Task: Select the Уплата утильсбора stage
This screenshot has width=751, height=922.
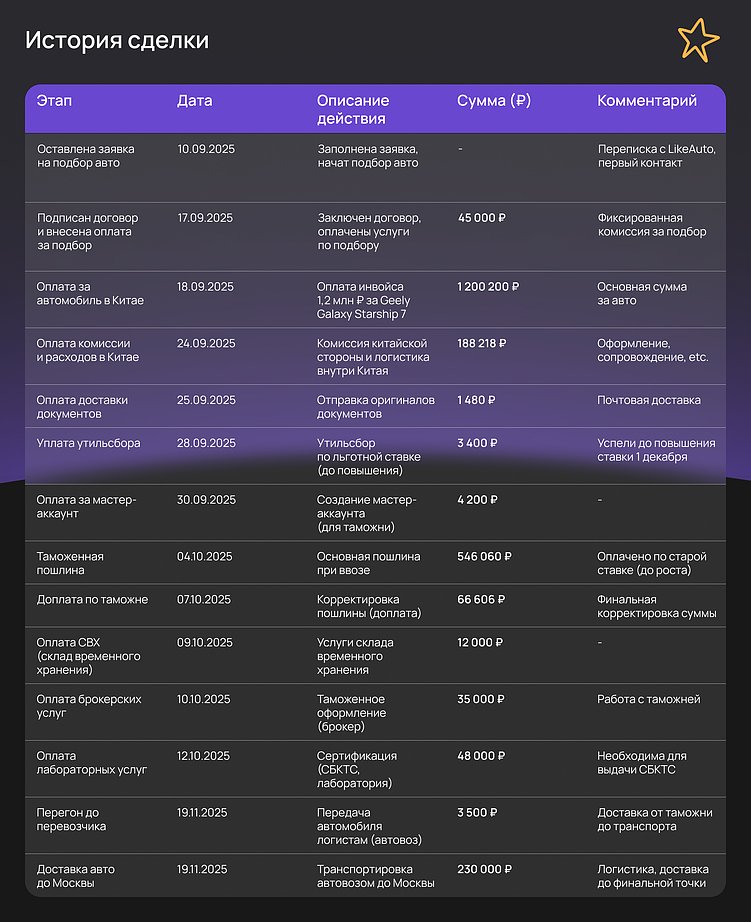Action: click(88, 443)
